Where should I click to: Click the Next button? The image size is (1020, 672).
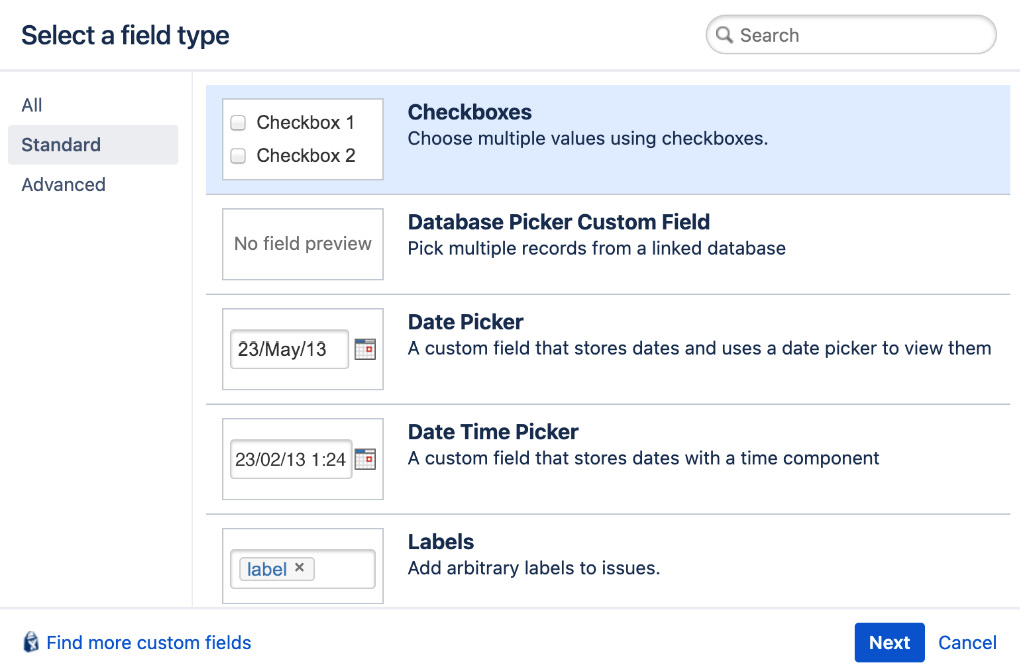click(889, 643)
